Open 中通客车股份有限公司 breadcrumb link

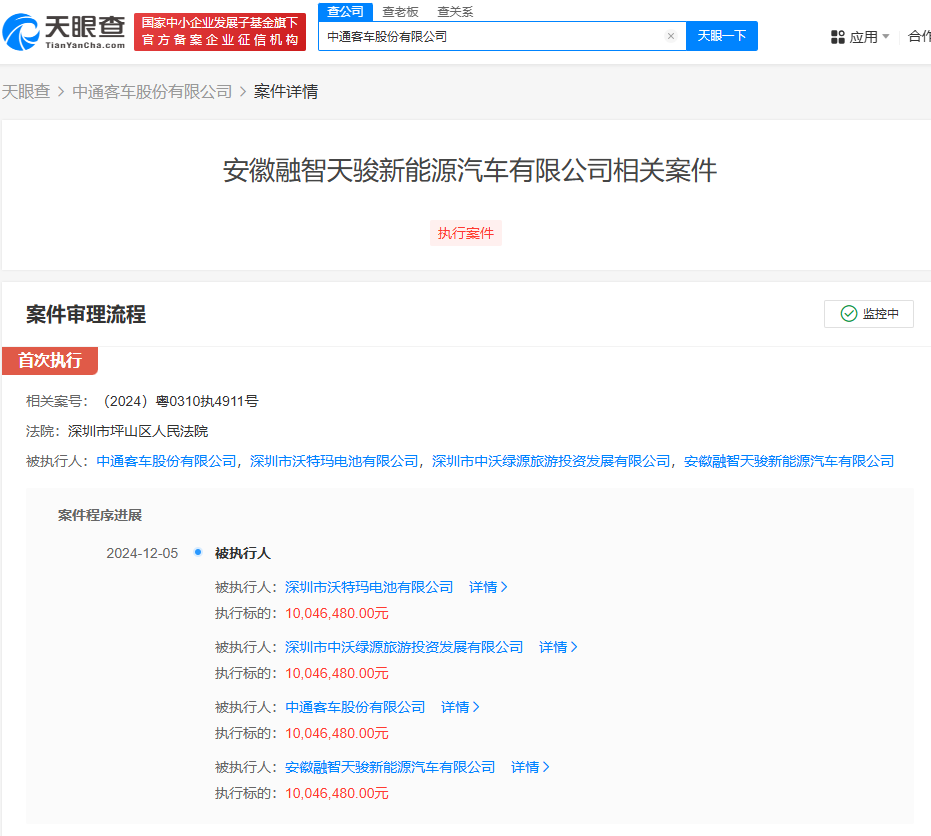point(152,91)
